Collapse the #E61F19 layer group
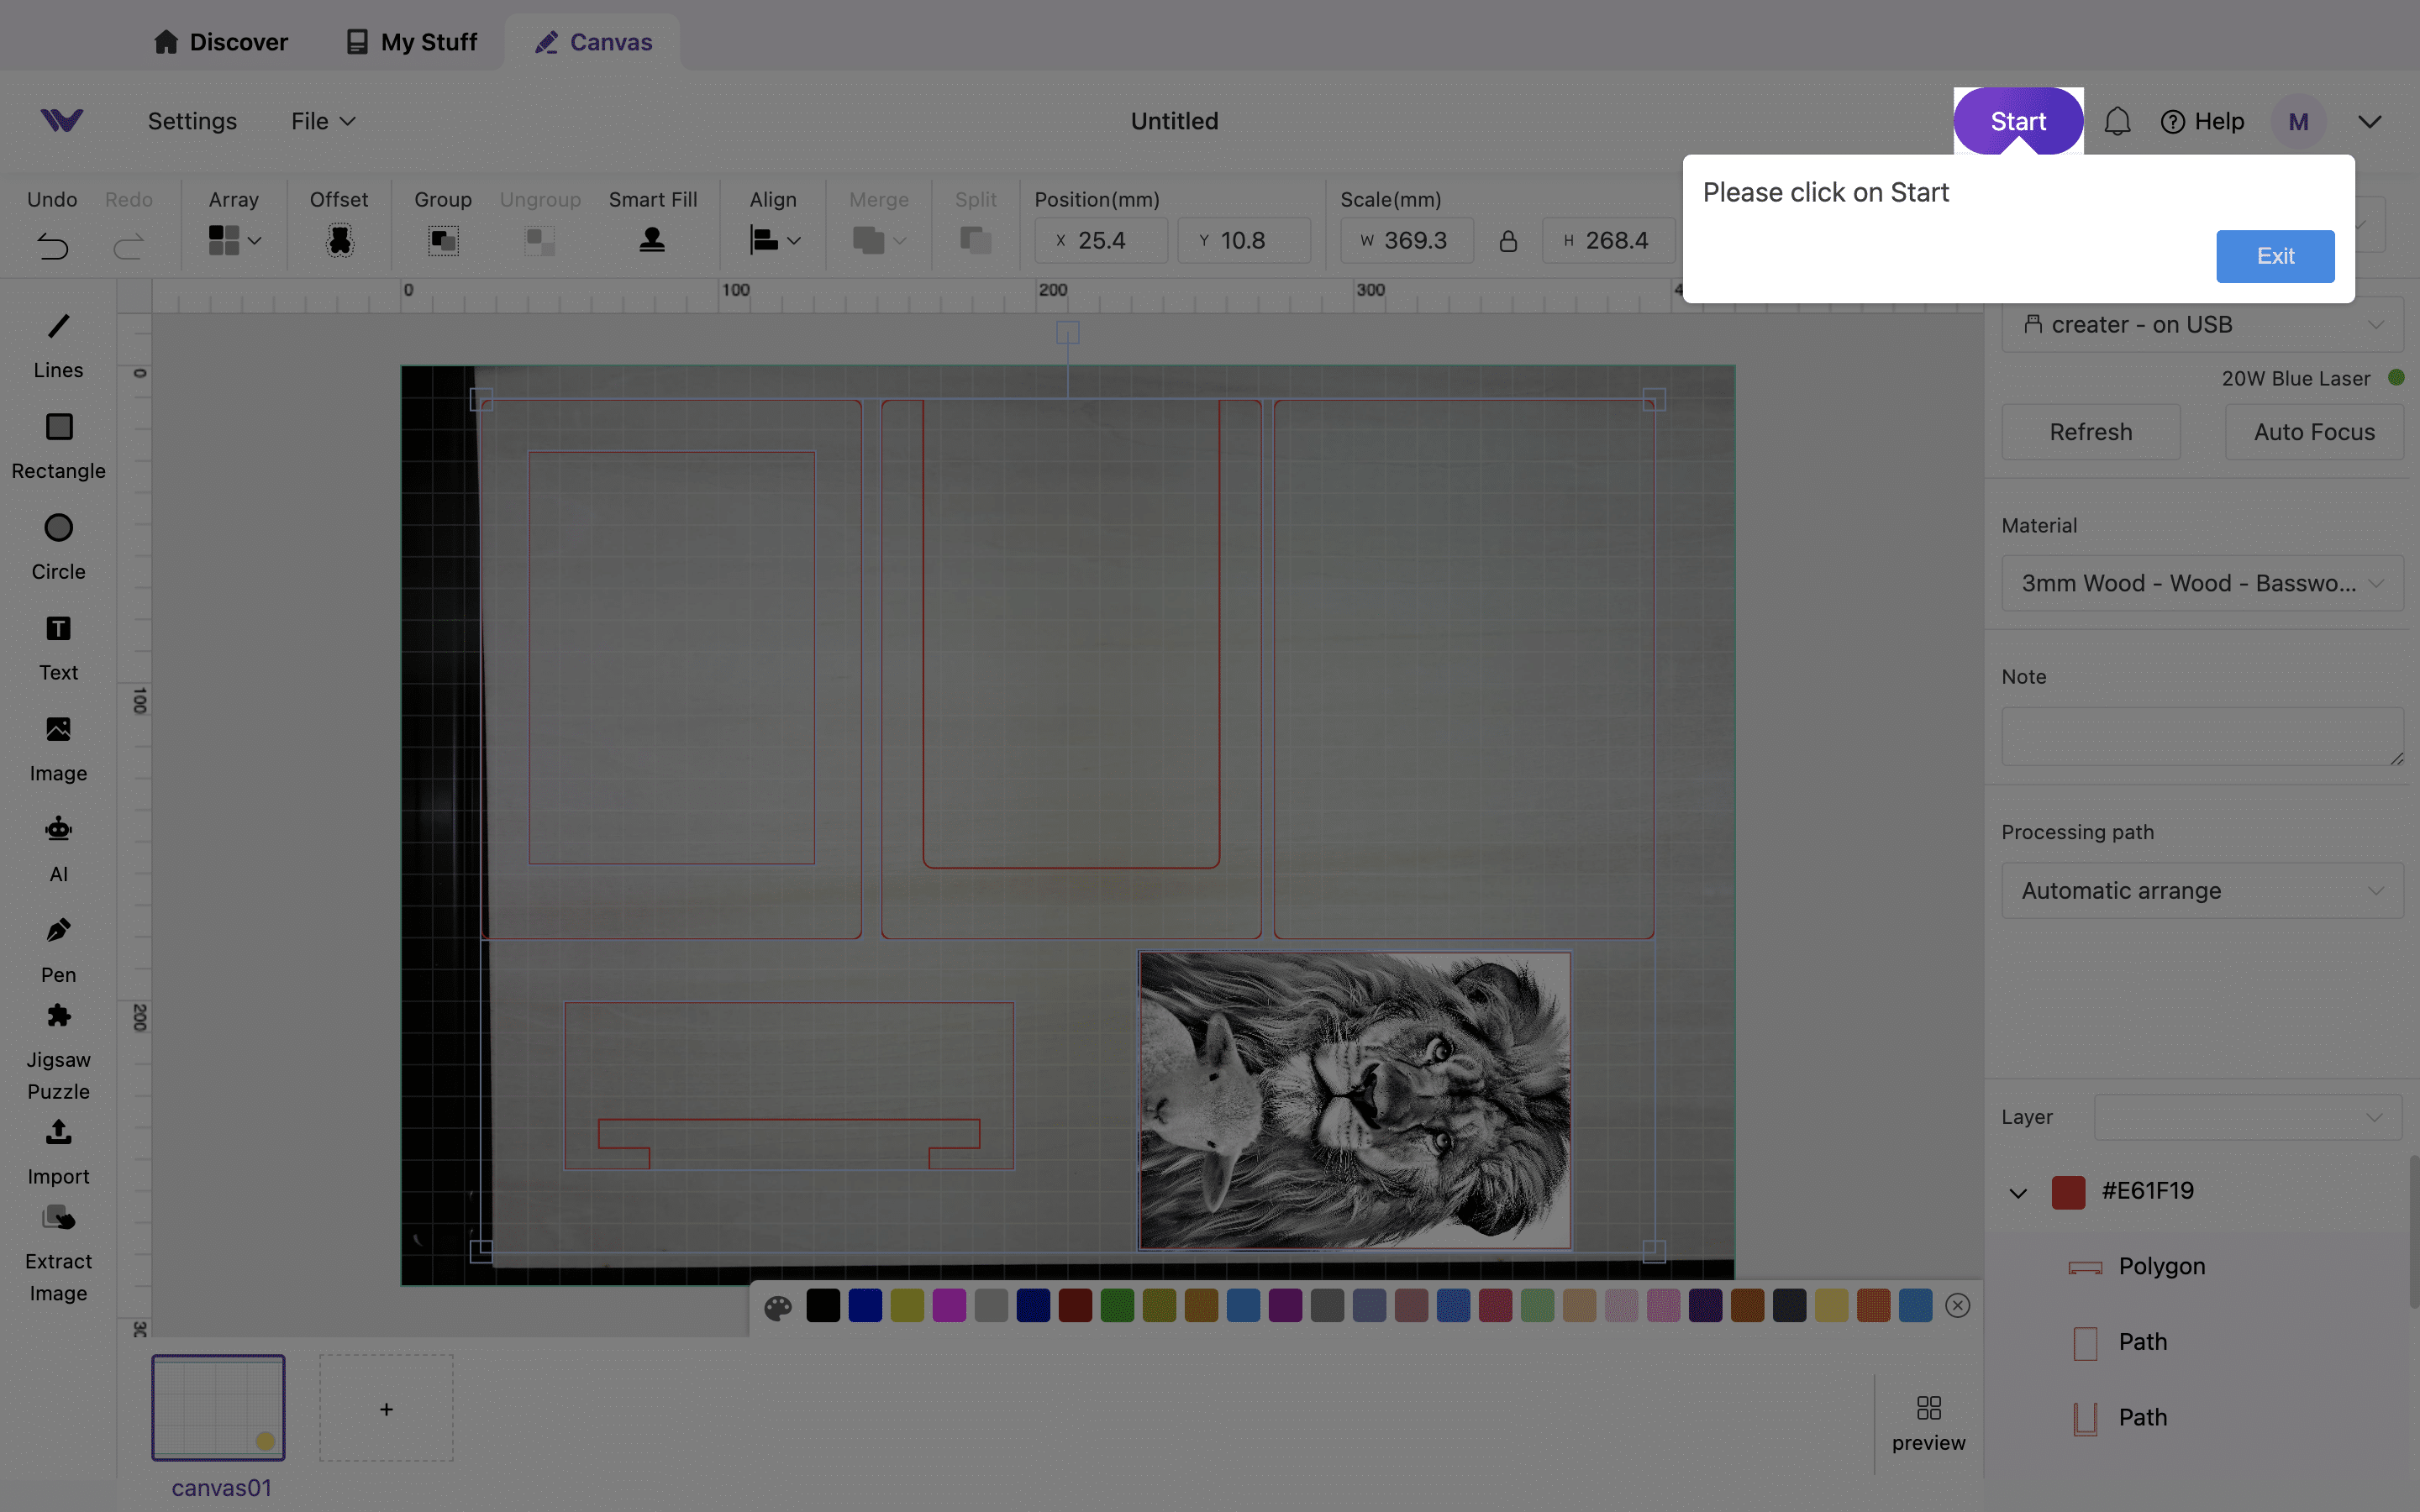The width and height of the screenshot is (2420, 1512). 2018,1192
